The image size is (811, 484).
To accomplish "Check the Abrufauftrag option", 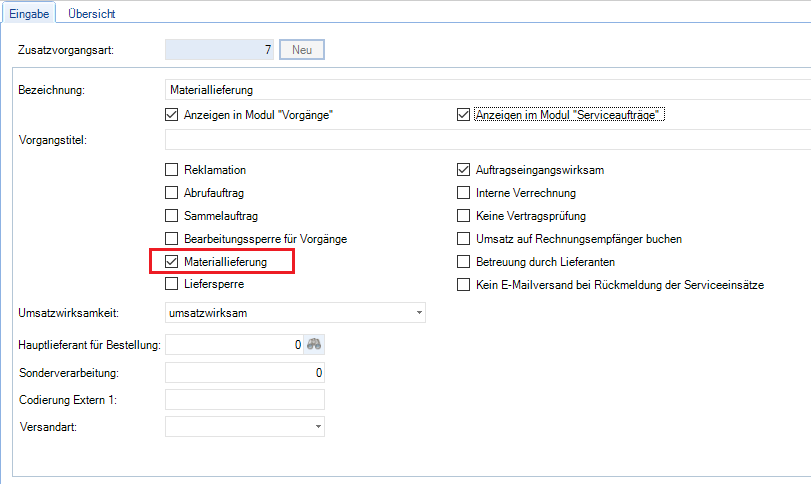I will point(171,193).
